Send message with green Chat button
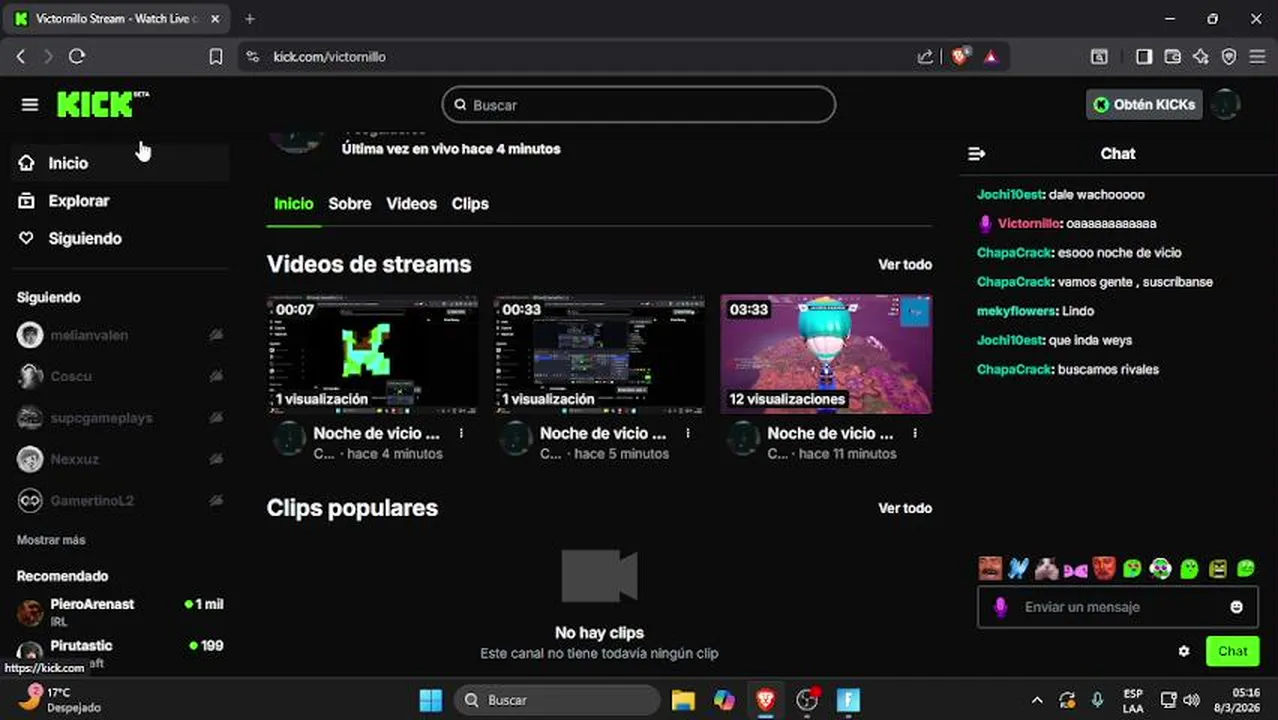The width and height of the screenshot is (1278, 720). point(1232,651)
